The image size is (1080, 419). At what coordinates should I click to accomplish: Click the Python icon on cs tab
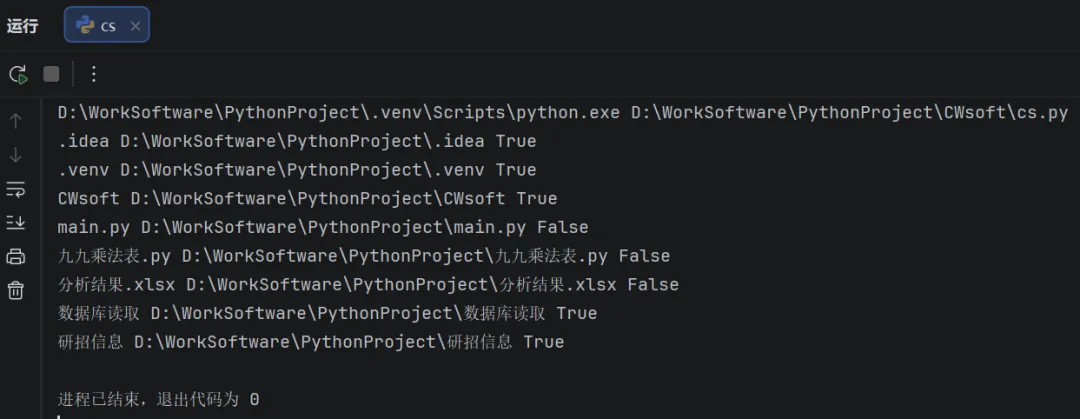tap(85, 25)
